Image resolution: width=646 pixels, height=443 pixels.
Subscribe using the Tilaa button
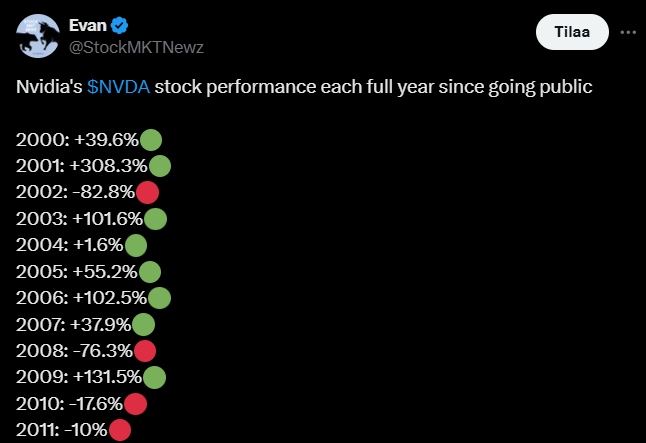[572, 32]
